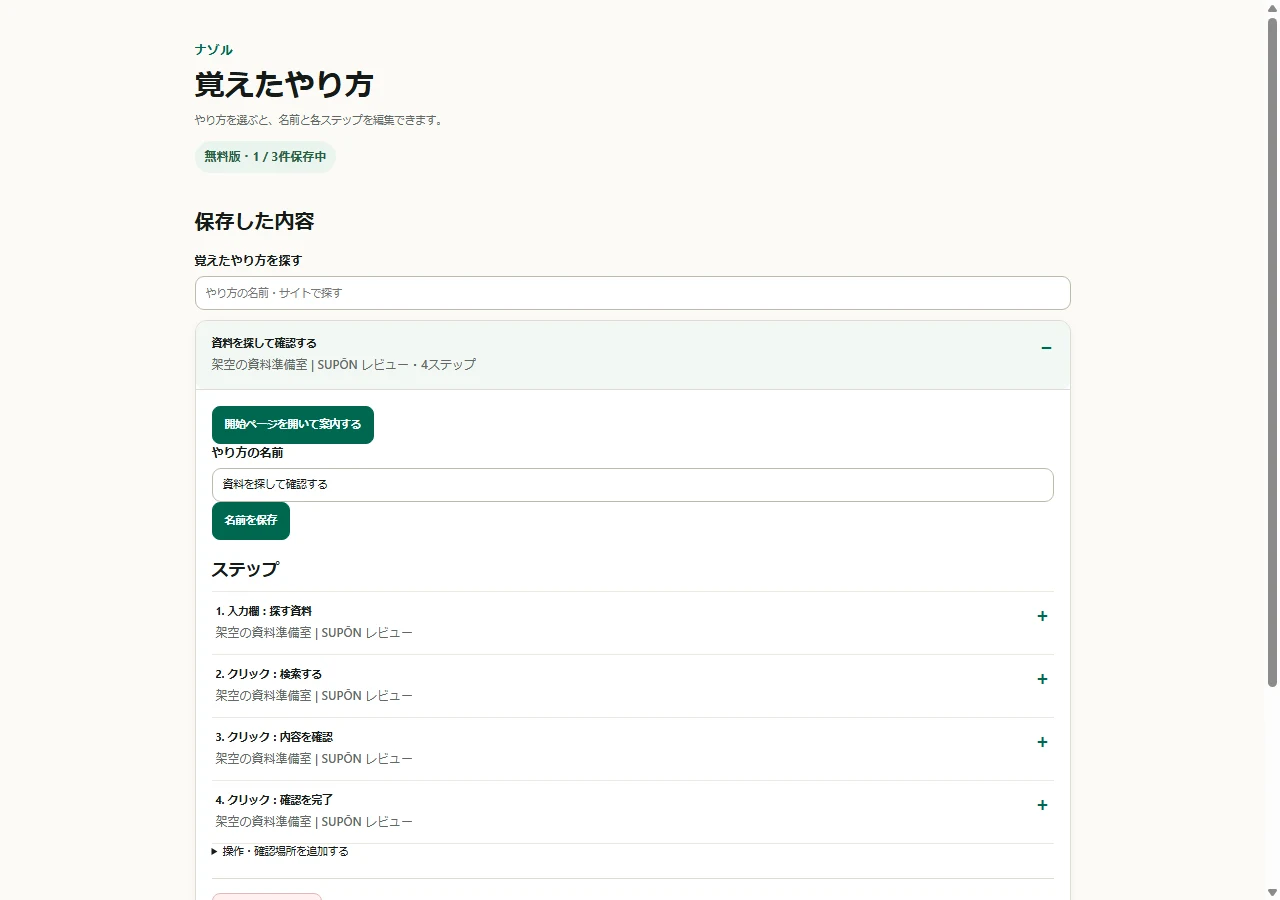1280x900 pixels.
Task: Click the 4ステップ subtitle text of the entry
Action: point(448,365)
